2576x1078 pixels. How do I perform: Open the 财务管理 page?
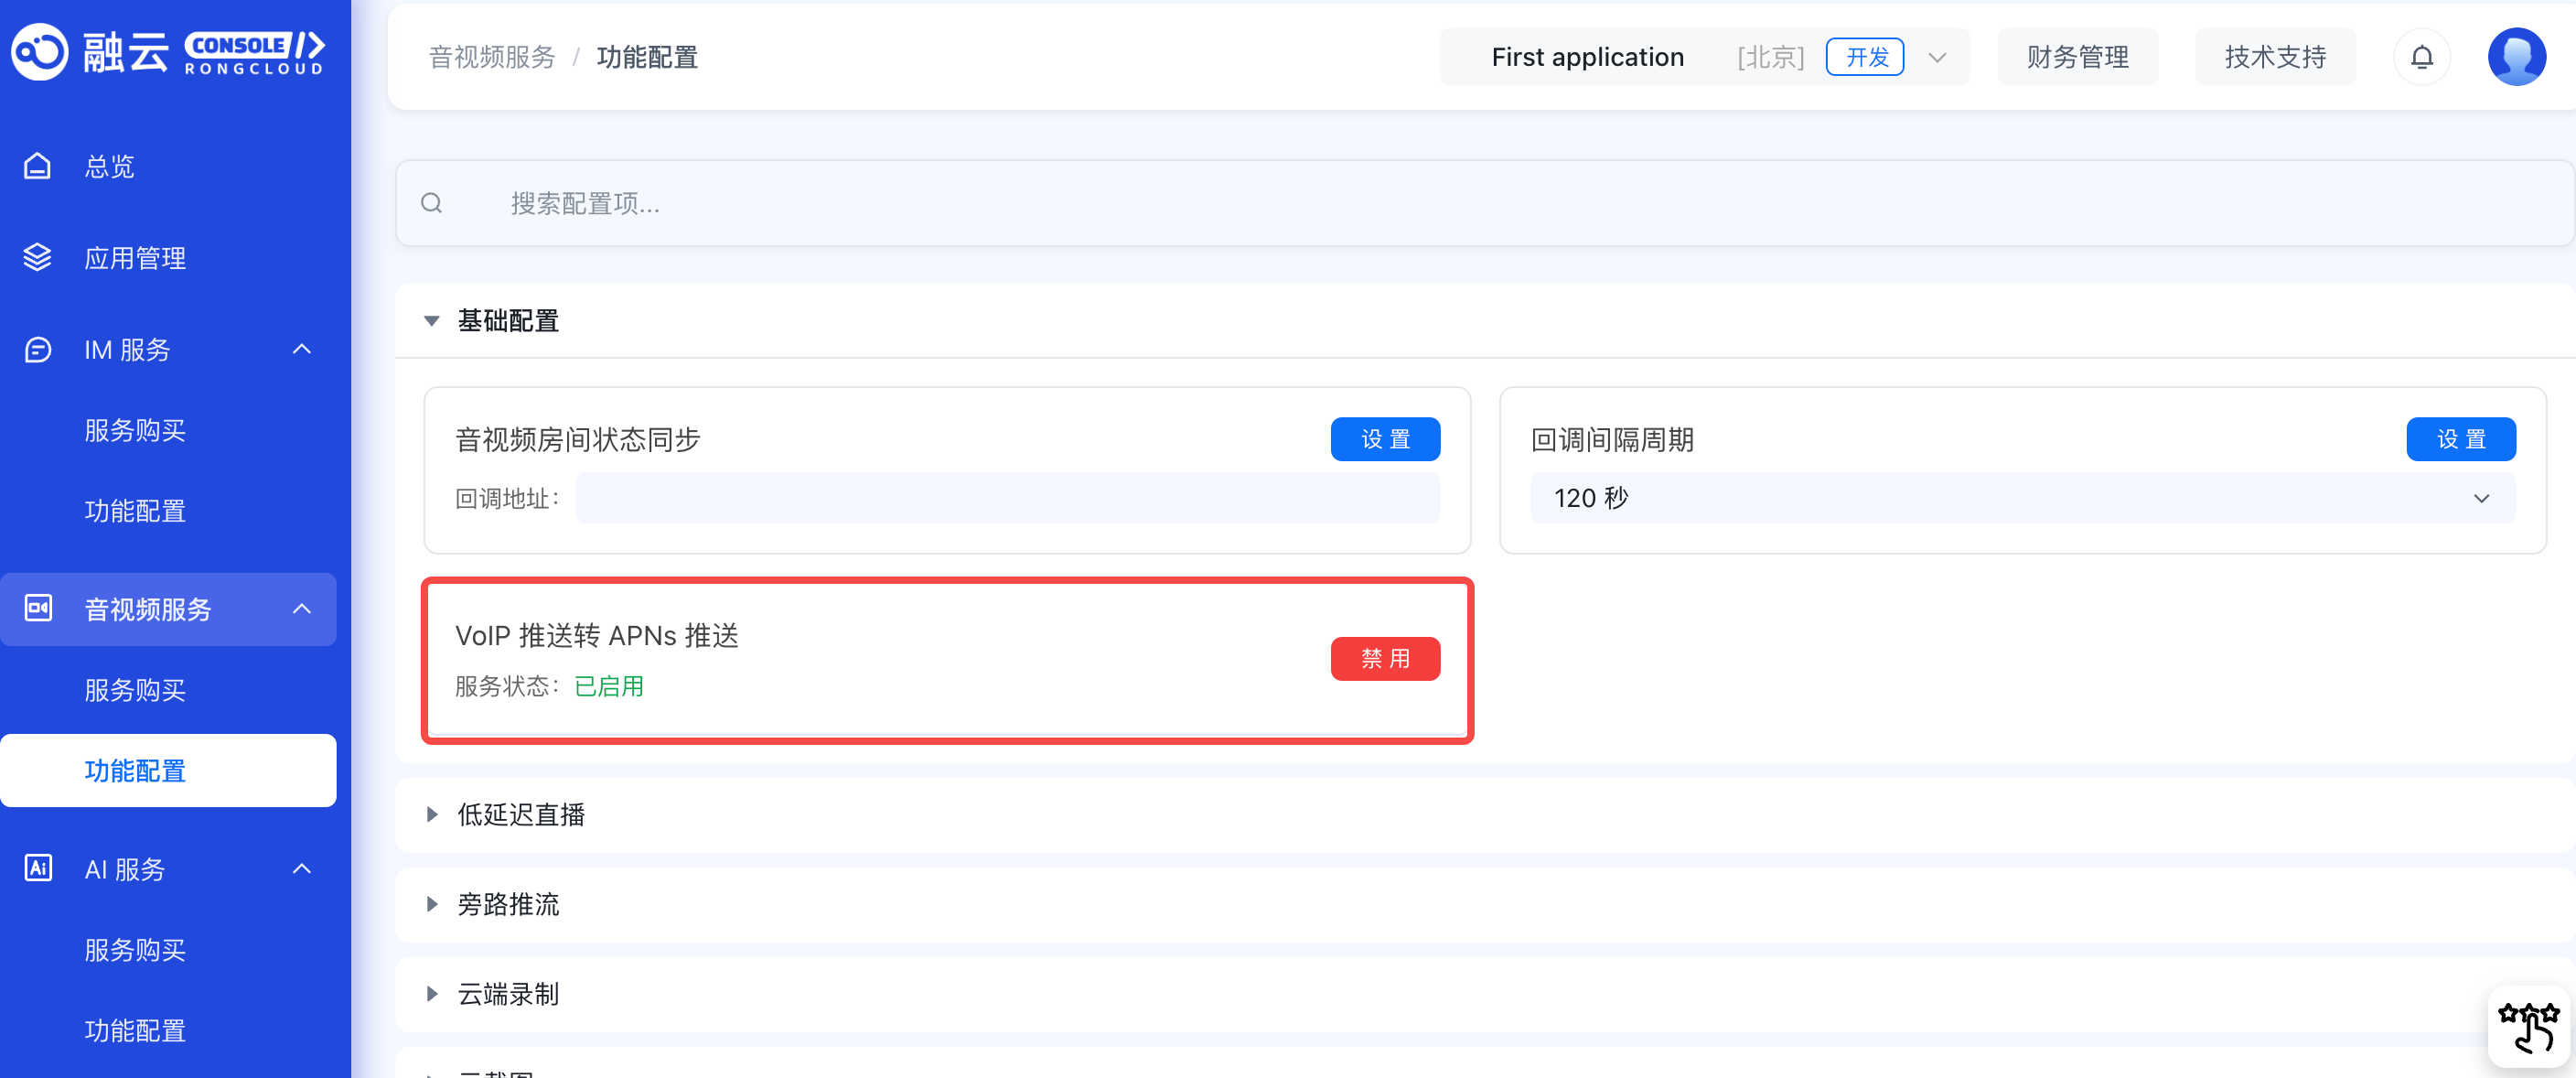pyautogui.click(x=2077, y=58)
